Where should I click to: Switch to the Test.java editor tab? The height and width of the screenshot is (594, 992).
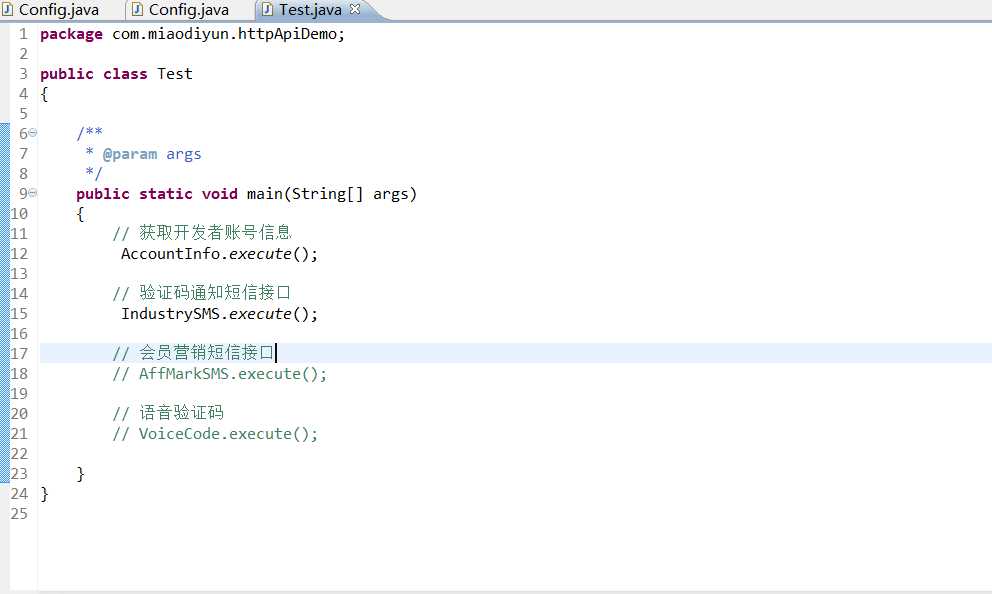point(310,10)
